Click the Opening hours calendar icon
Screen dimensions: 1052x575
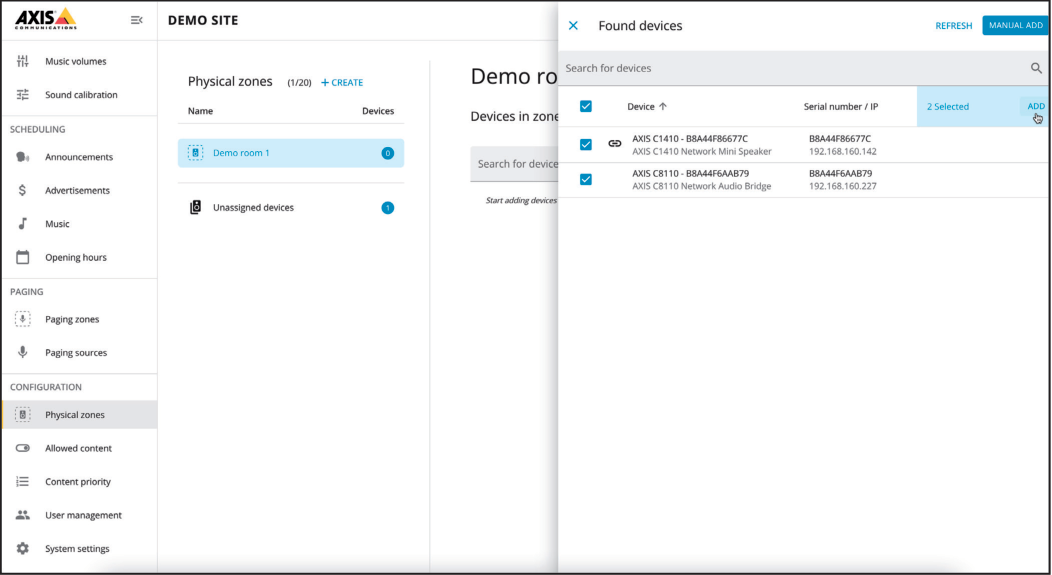[x=23, y=257]
